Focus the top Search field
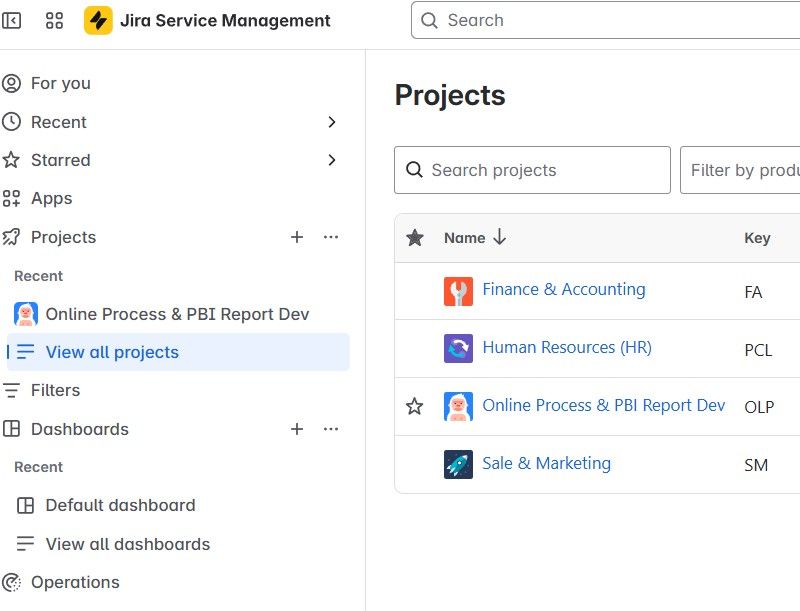800x611 pixels. [x=606, y=20]
